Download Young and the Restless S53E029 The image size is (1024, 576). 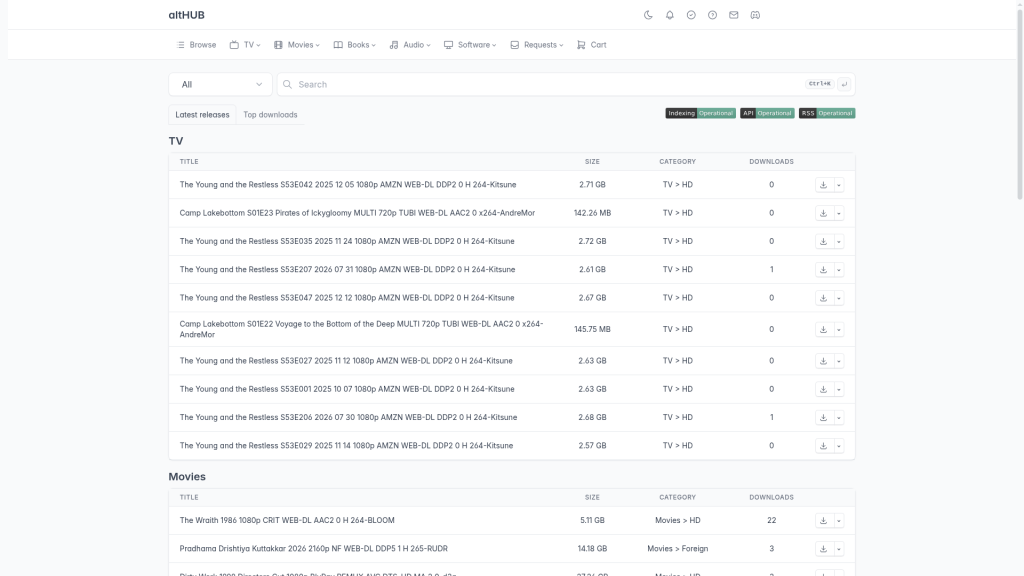(824, 446)
